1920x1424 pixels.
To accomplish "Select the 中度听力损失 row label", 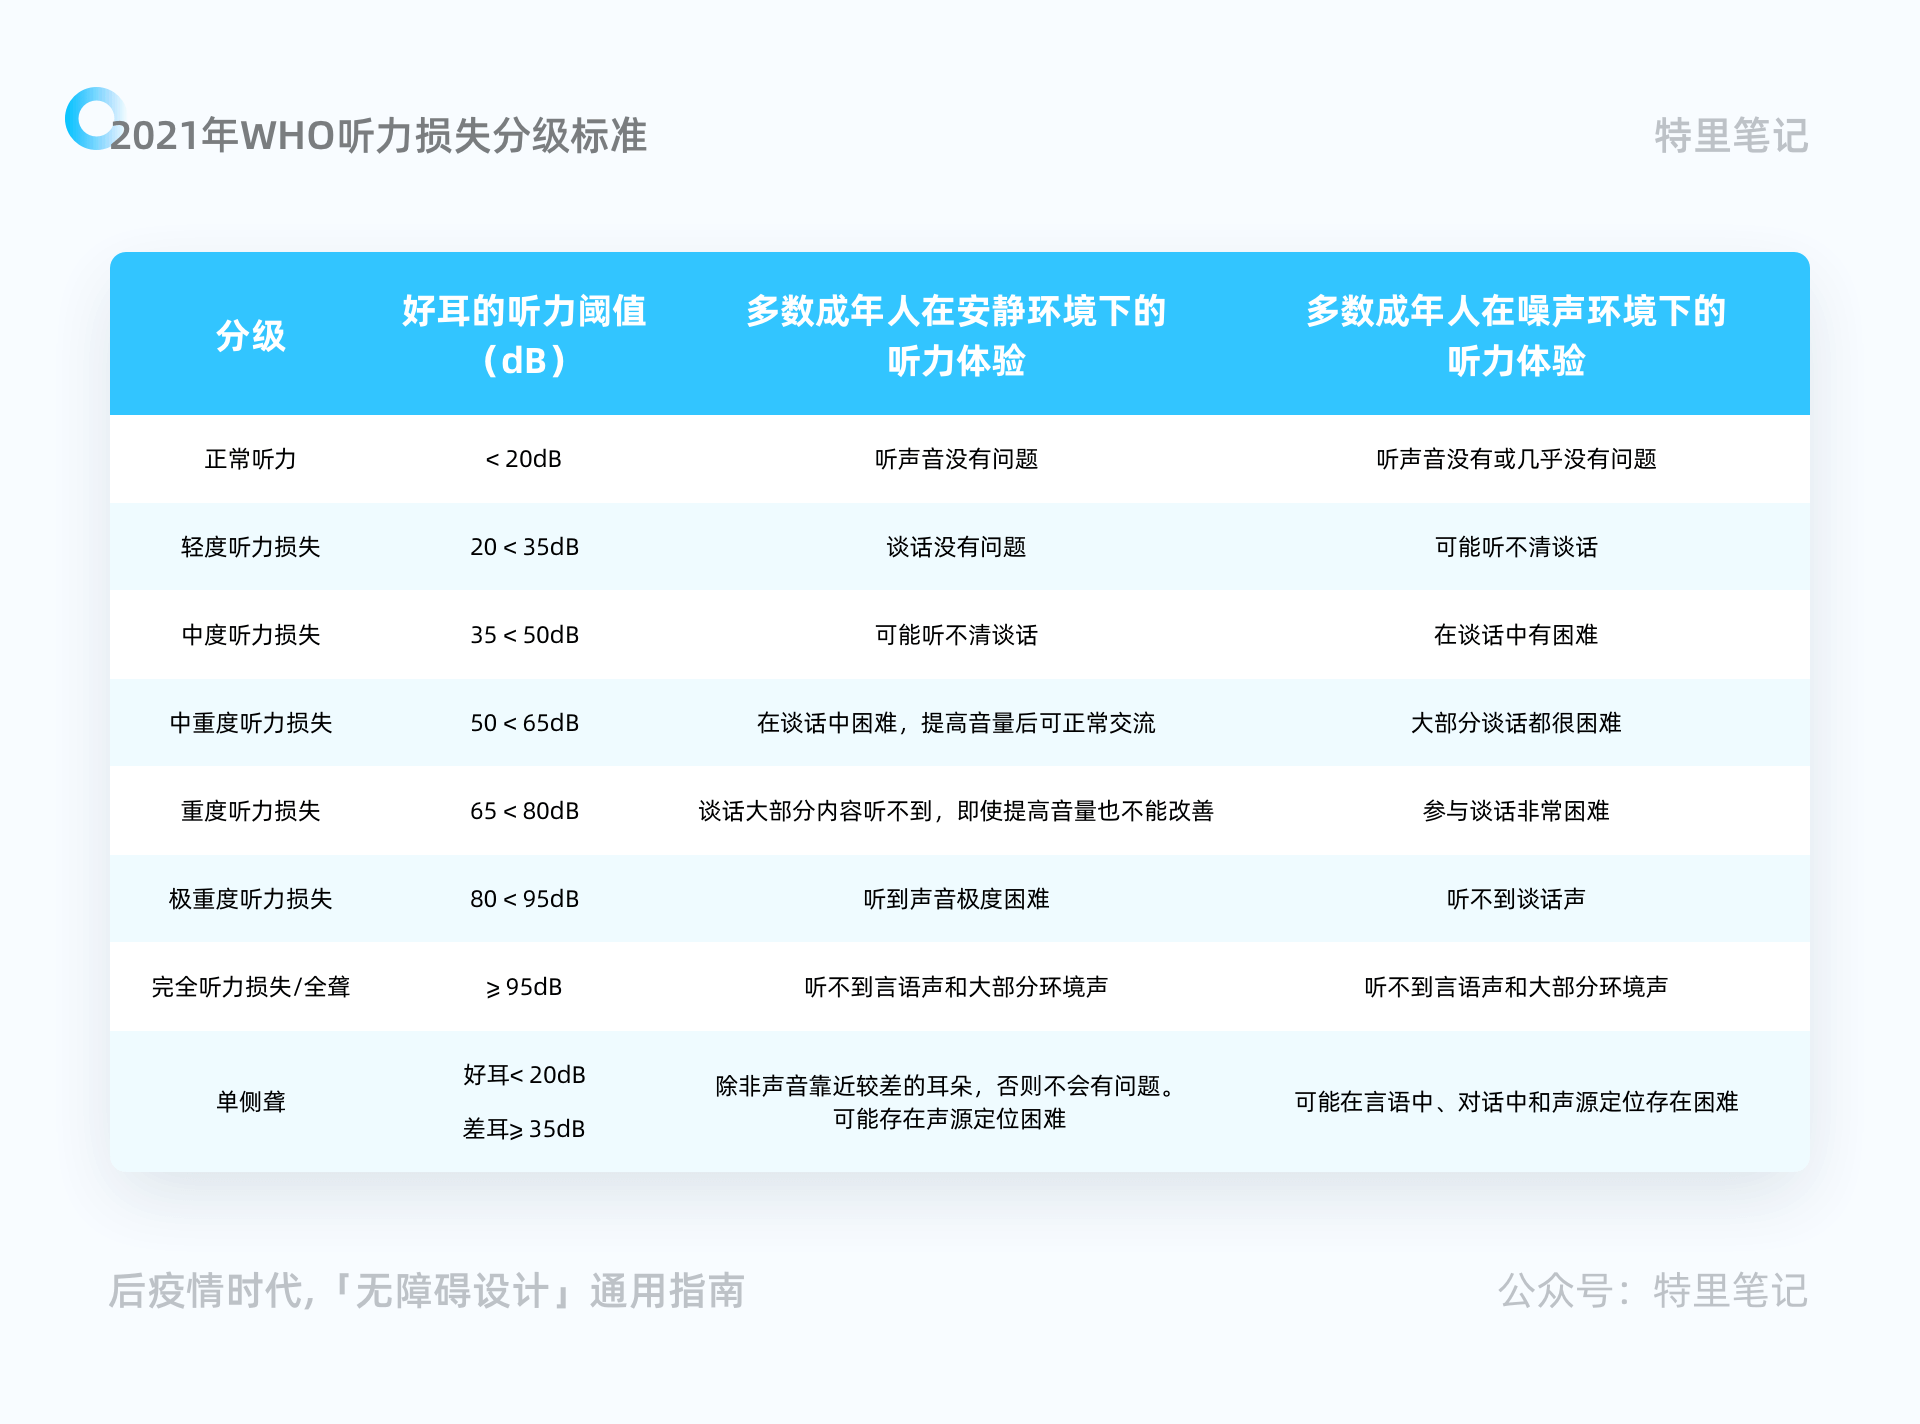I will coord(251,635).
